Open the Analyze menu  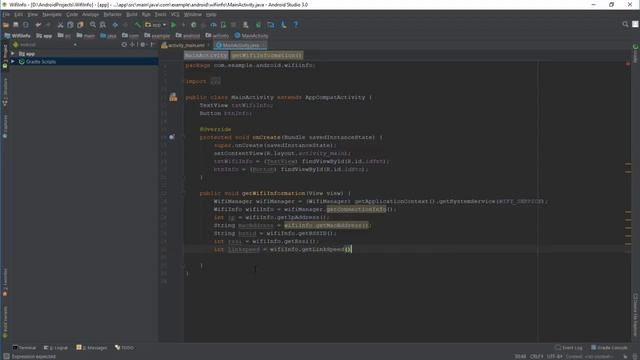pos(91,14)
